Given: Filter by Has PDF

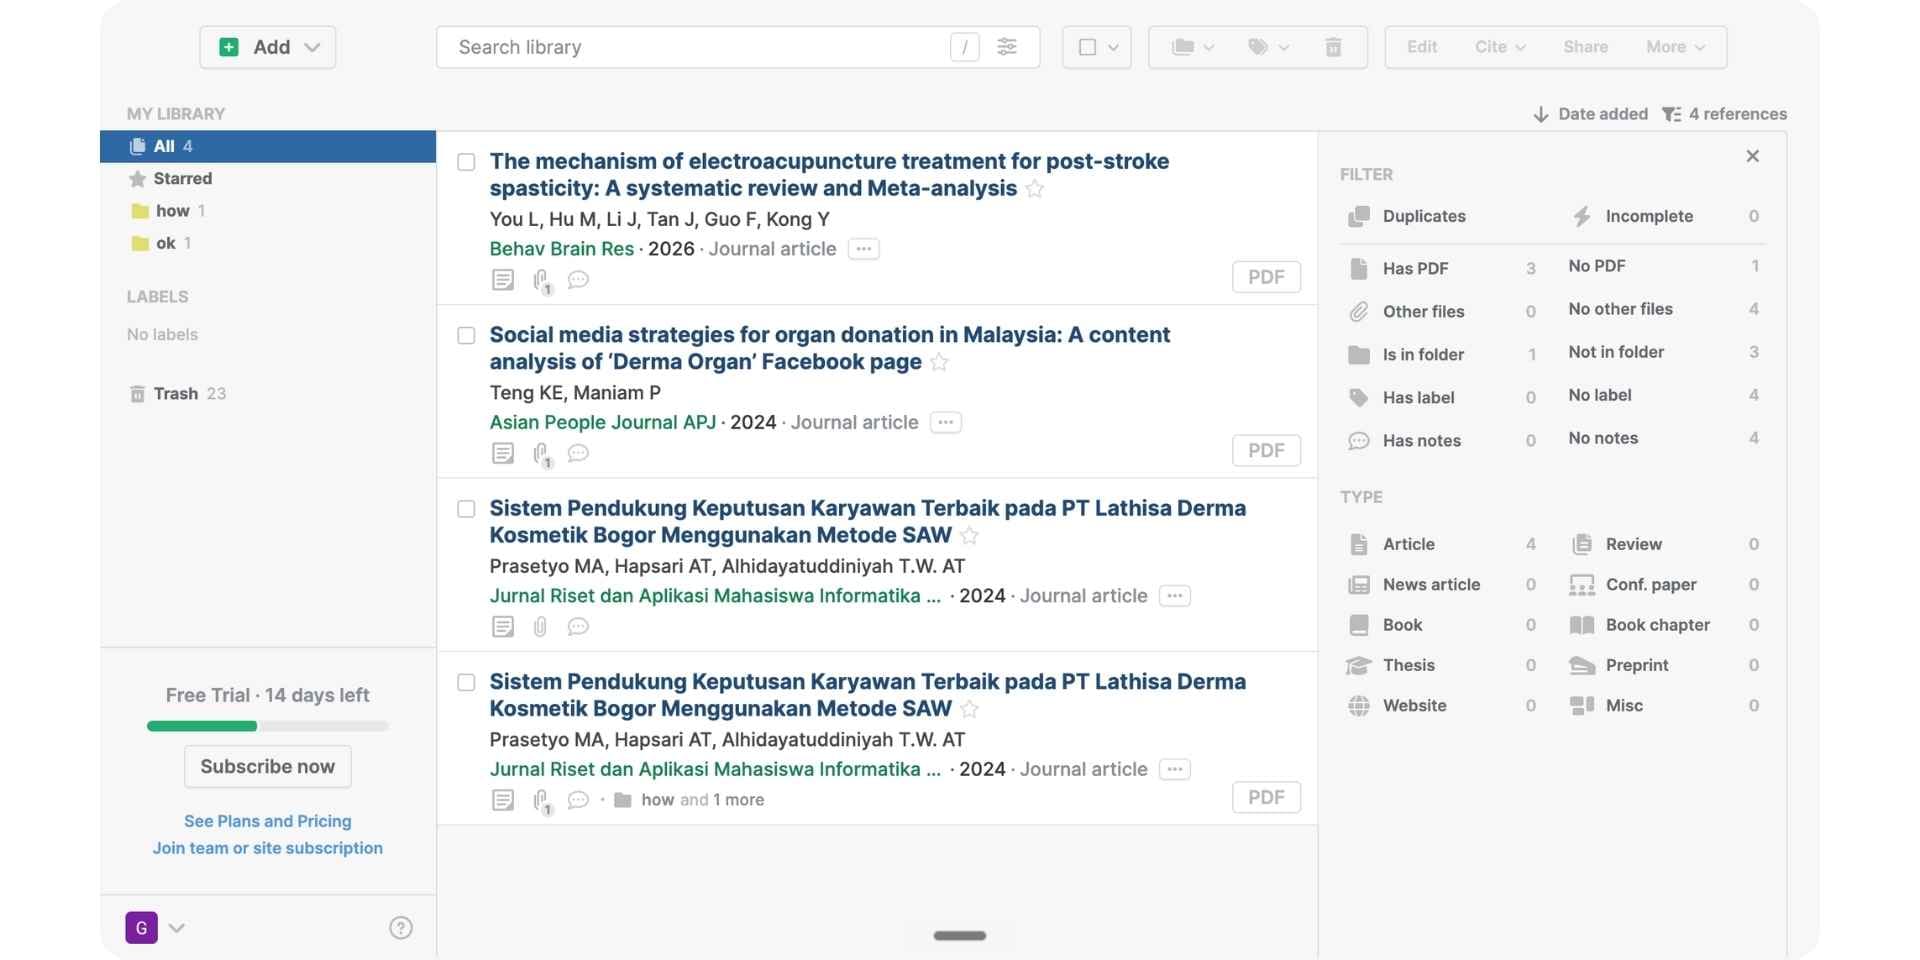Looking at the screenshot, I should point(1415,268).
